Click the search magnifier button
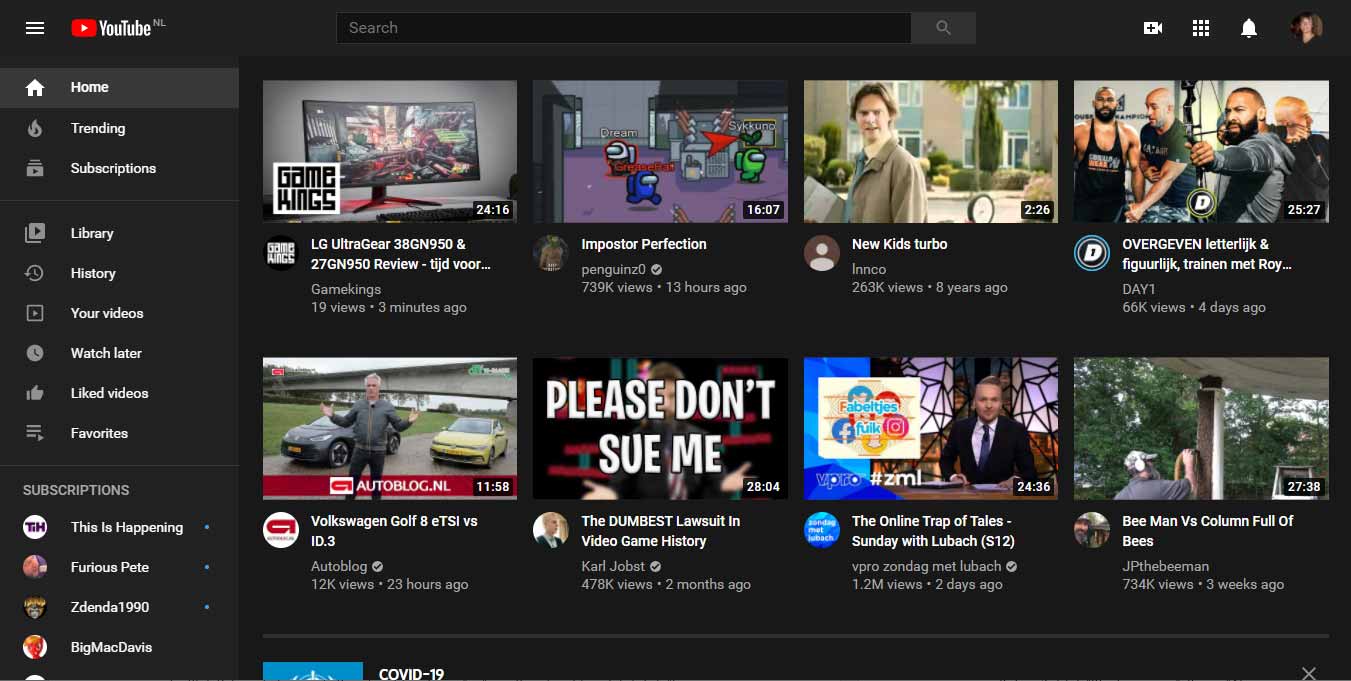The width and height of the screenshot is (1351, 681). [x=943, y=28]
